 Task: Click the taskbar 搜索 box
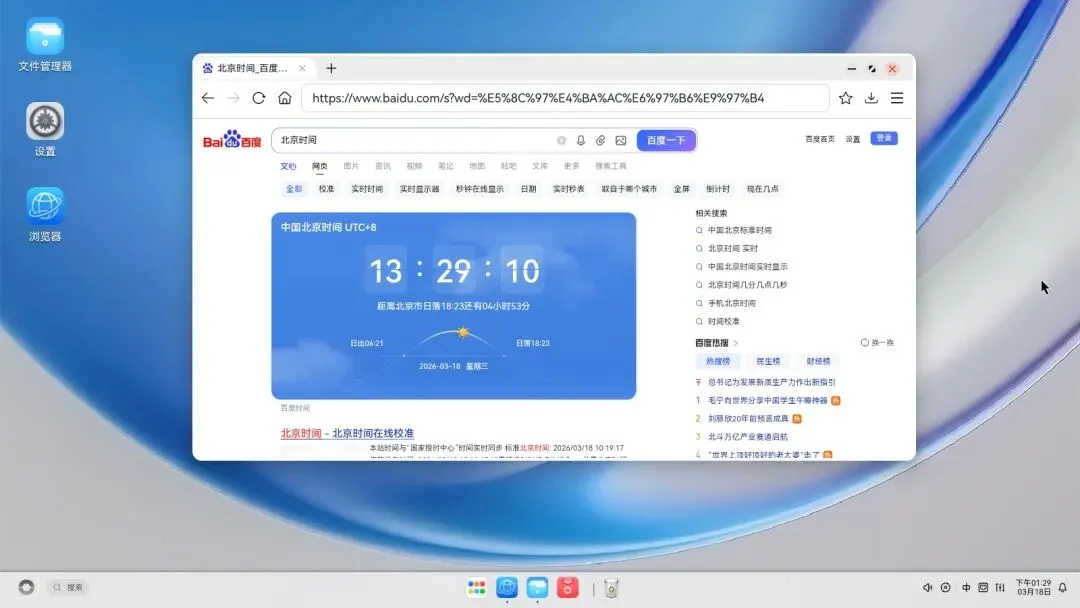(68, 587)
